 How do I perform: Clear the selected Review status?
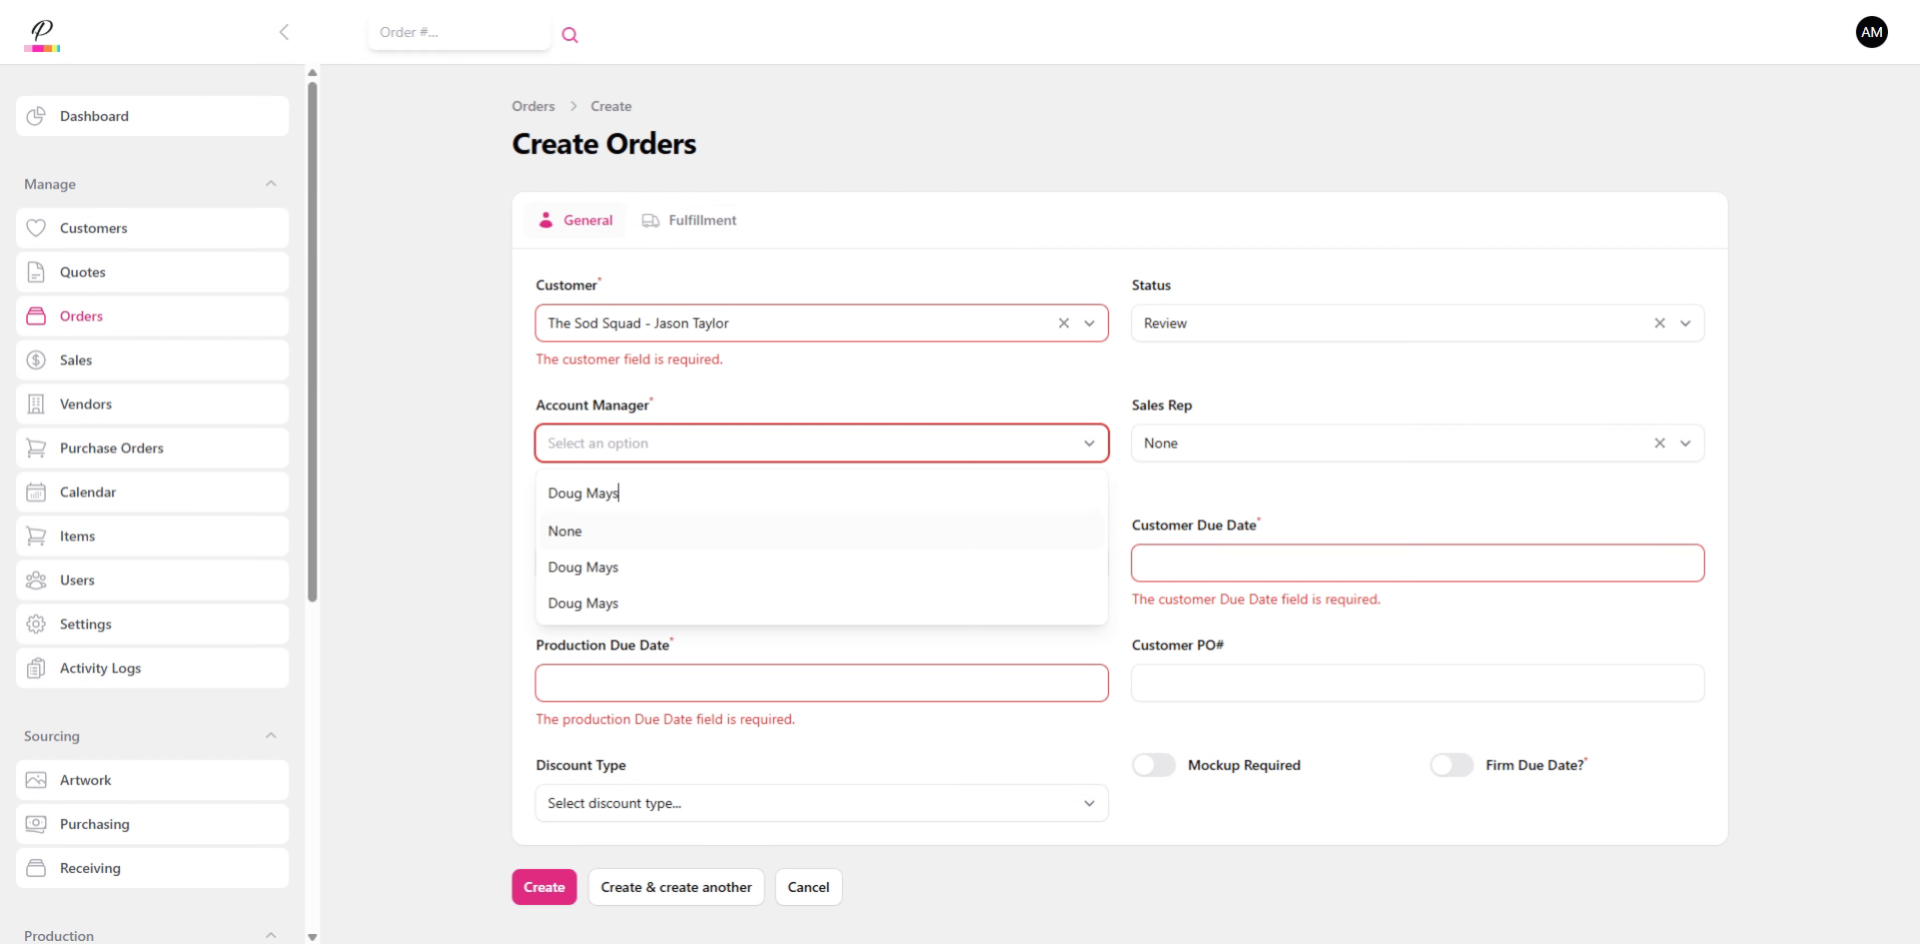point(1659,322)
